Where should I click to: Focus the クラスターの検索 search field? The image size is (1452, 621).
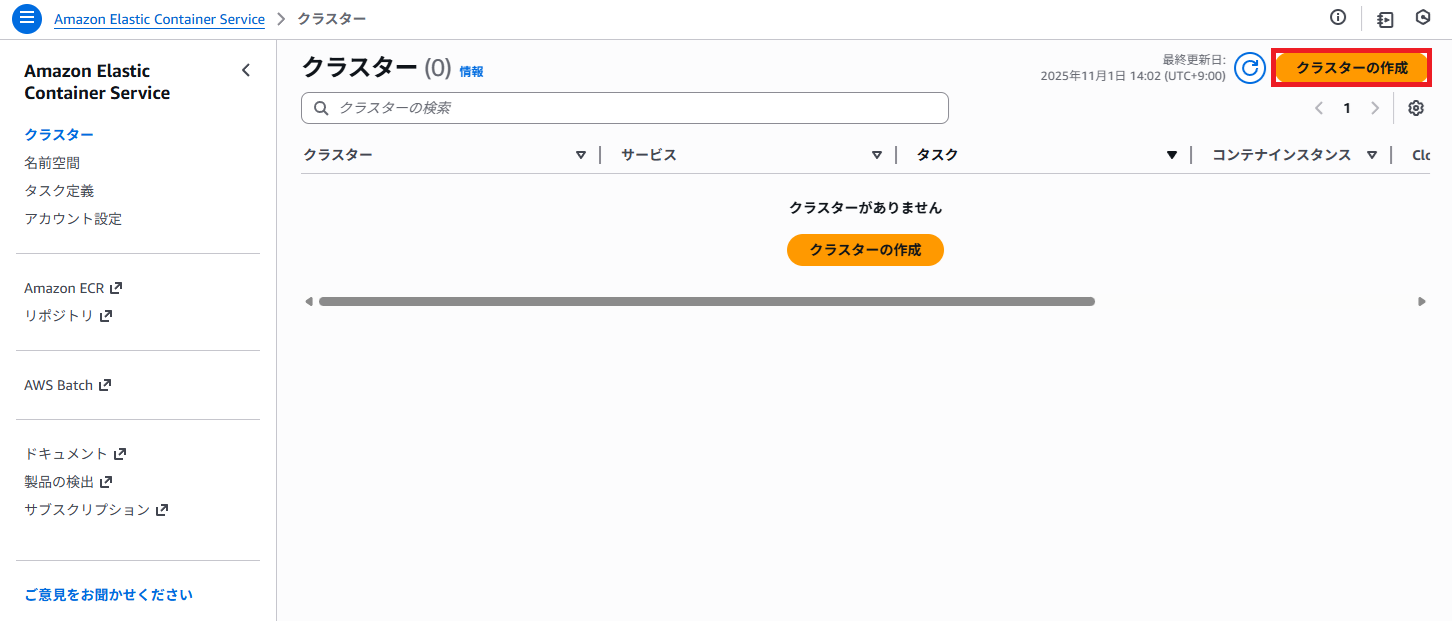pos(625,108)
